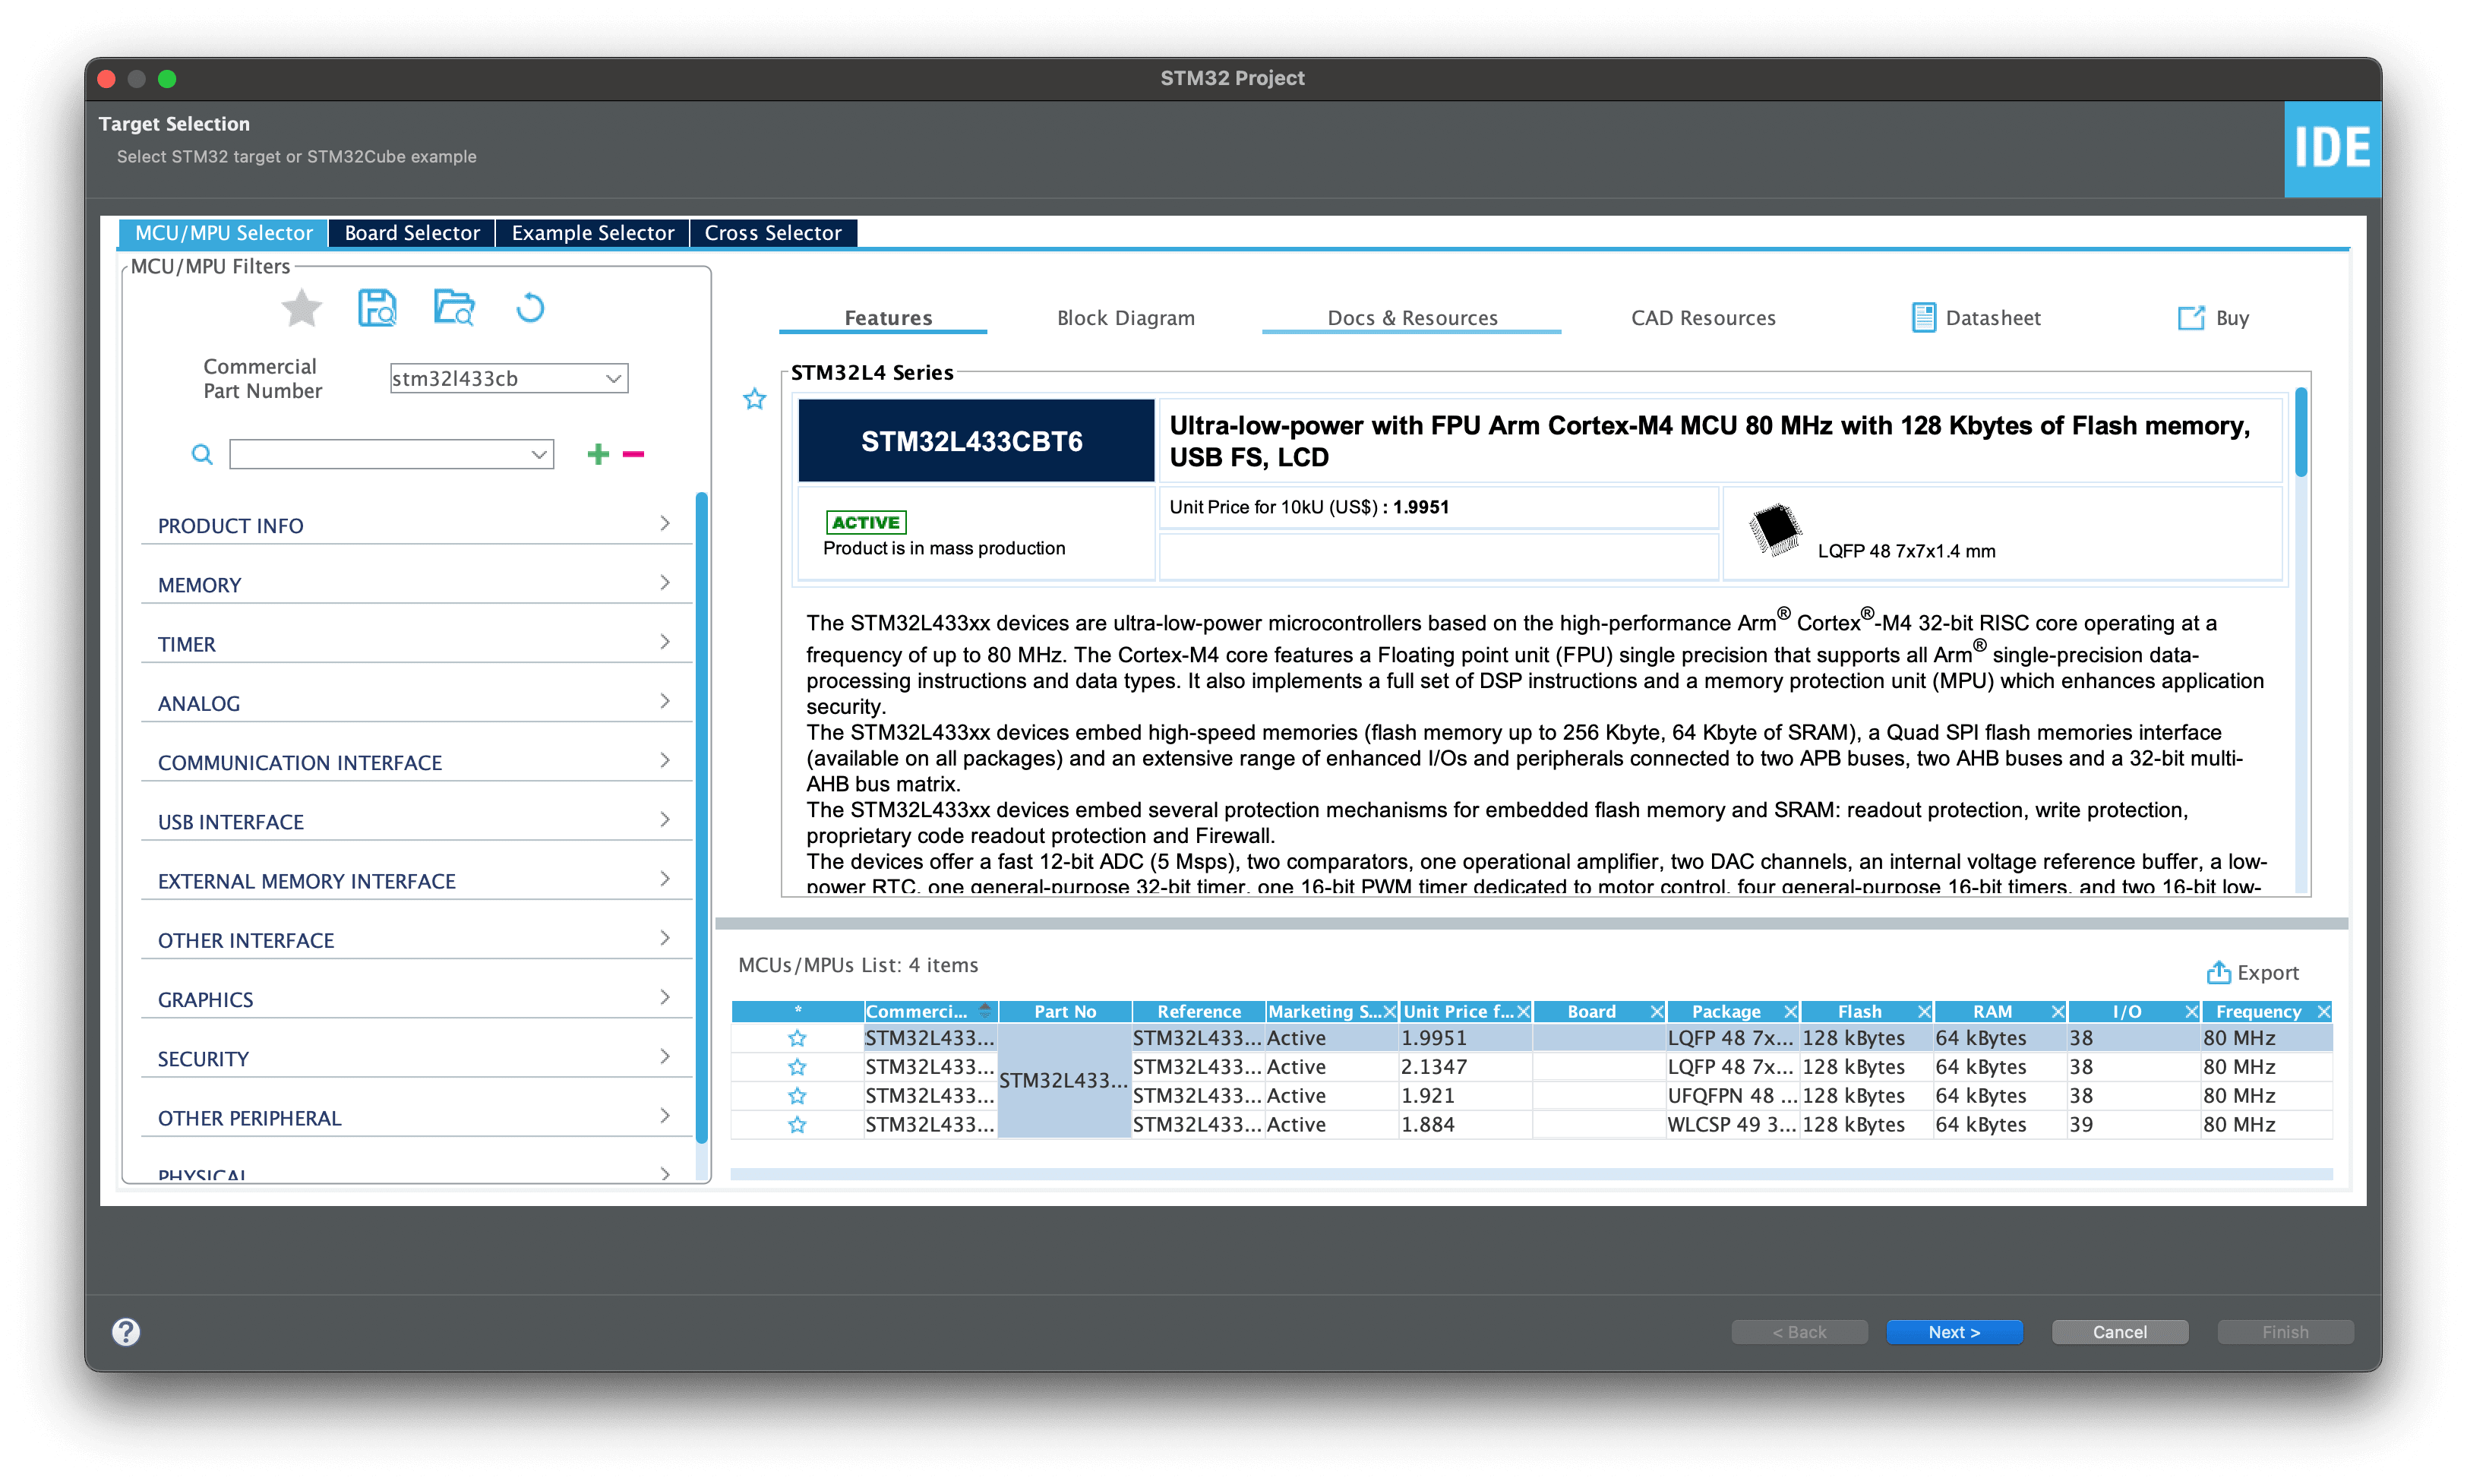Screen dimensions: 2467x1484
Task: Load saved search folder icon
Action: (454, 308)
